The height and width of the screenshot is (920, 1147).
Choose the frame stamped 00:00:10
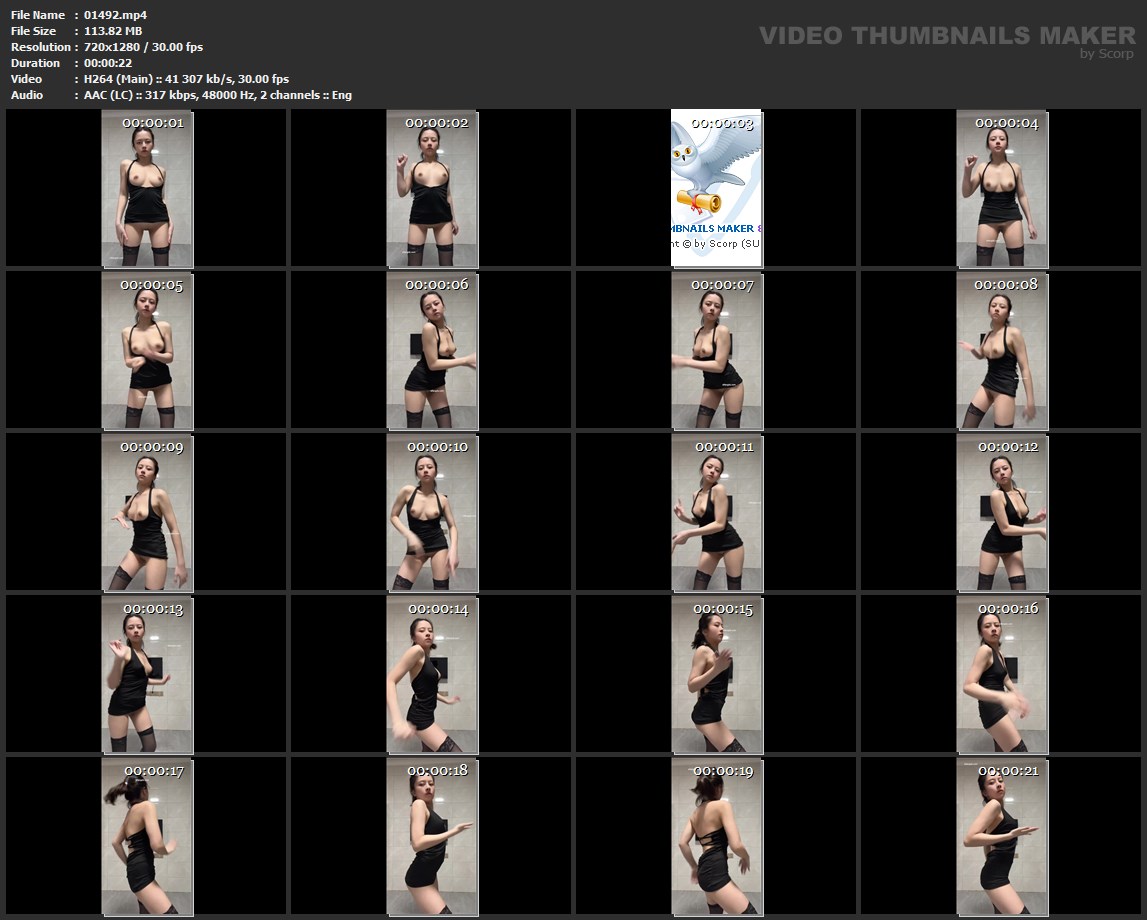pyautogui.click(x=432, y=512)
